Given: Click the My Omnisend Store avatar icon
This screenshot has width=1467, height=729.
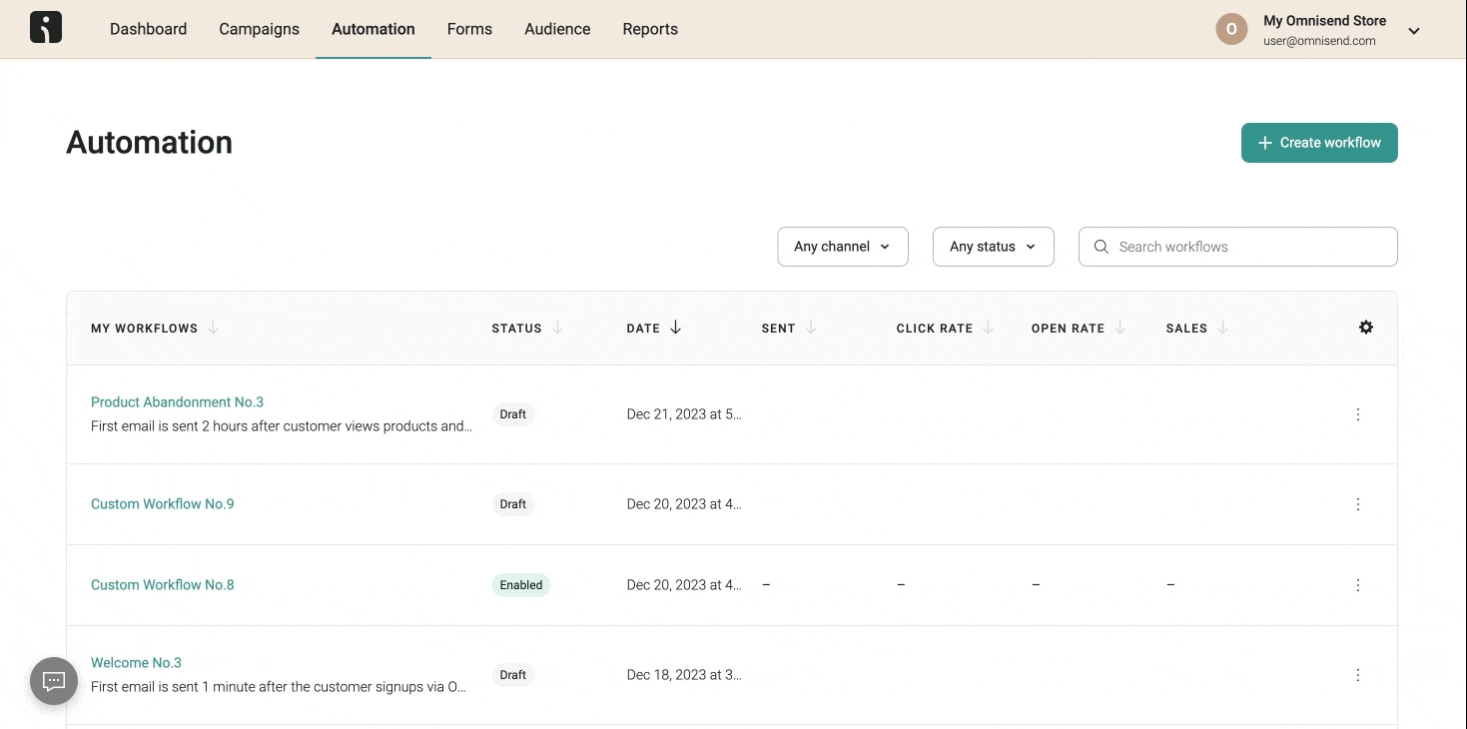Looking at the screenshot, I should (1231, 29).
